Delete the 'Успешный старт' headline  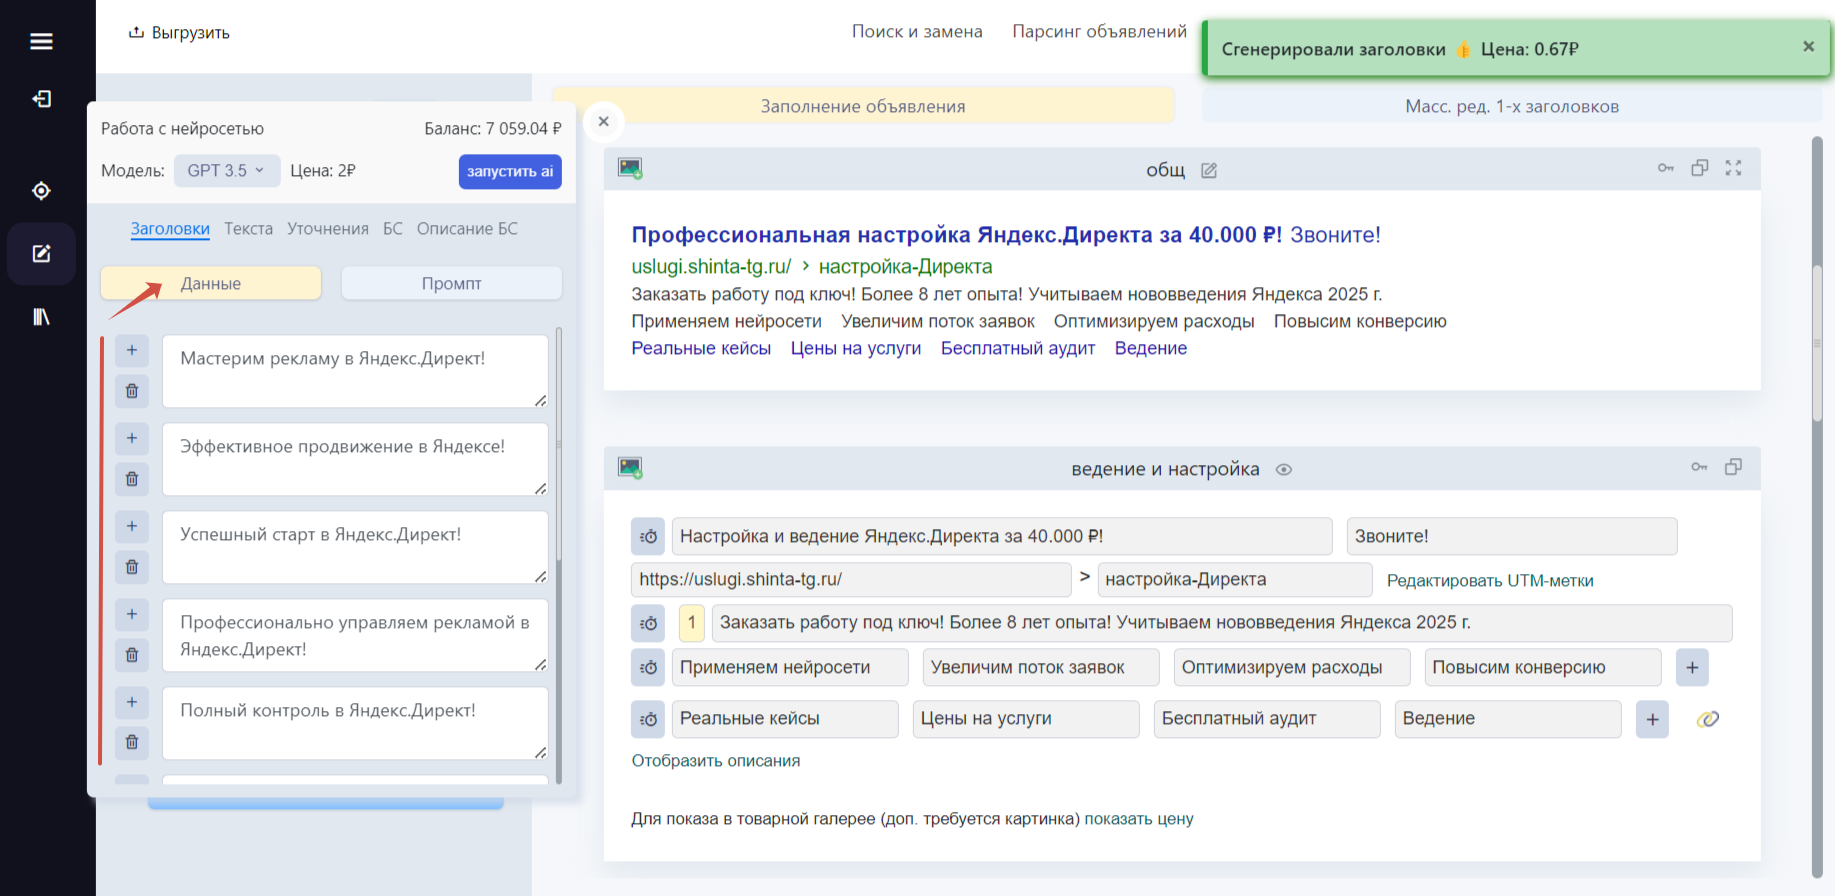[132, 567]
